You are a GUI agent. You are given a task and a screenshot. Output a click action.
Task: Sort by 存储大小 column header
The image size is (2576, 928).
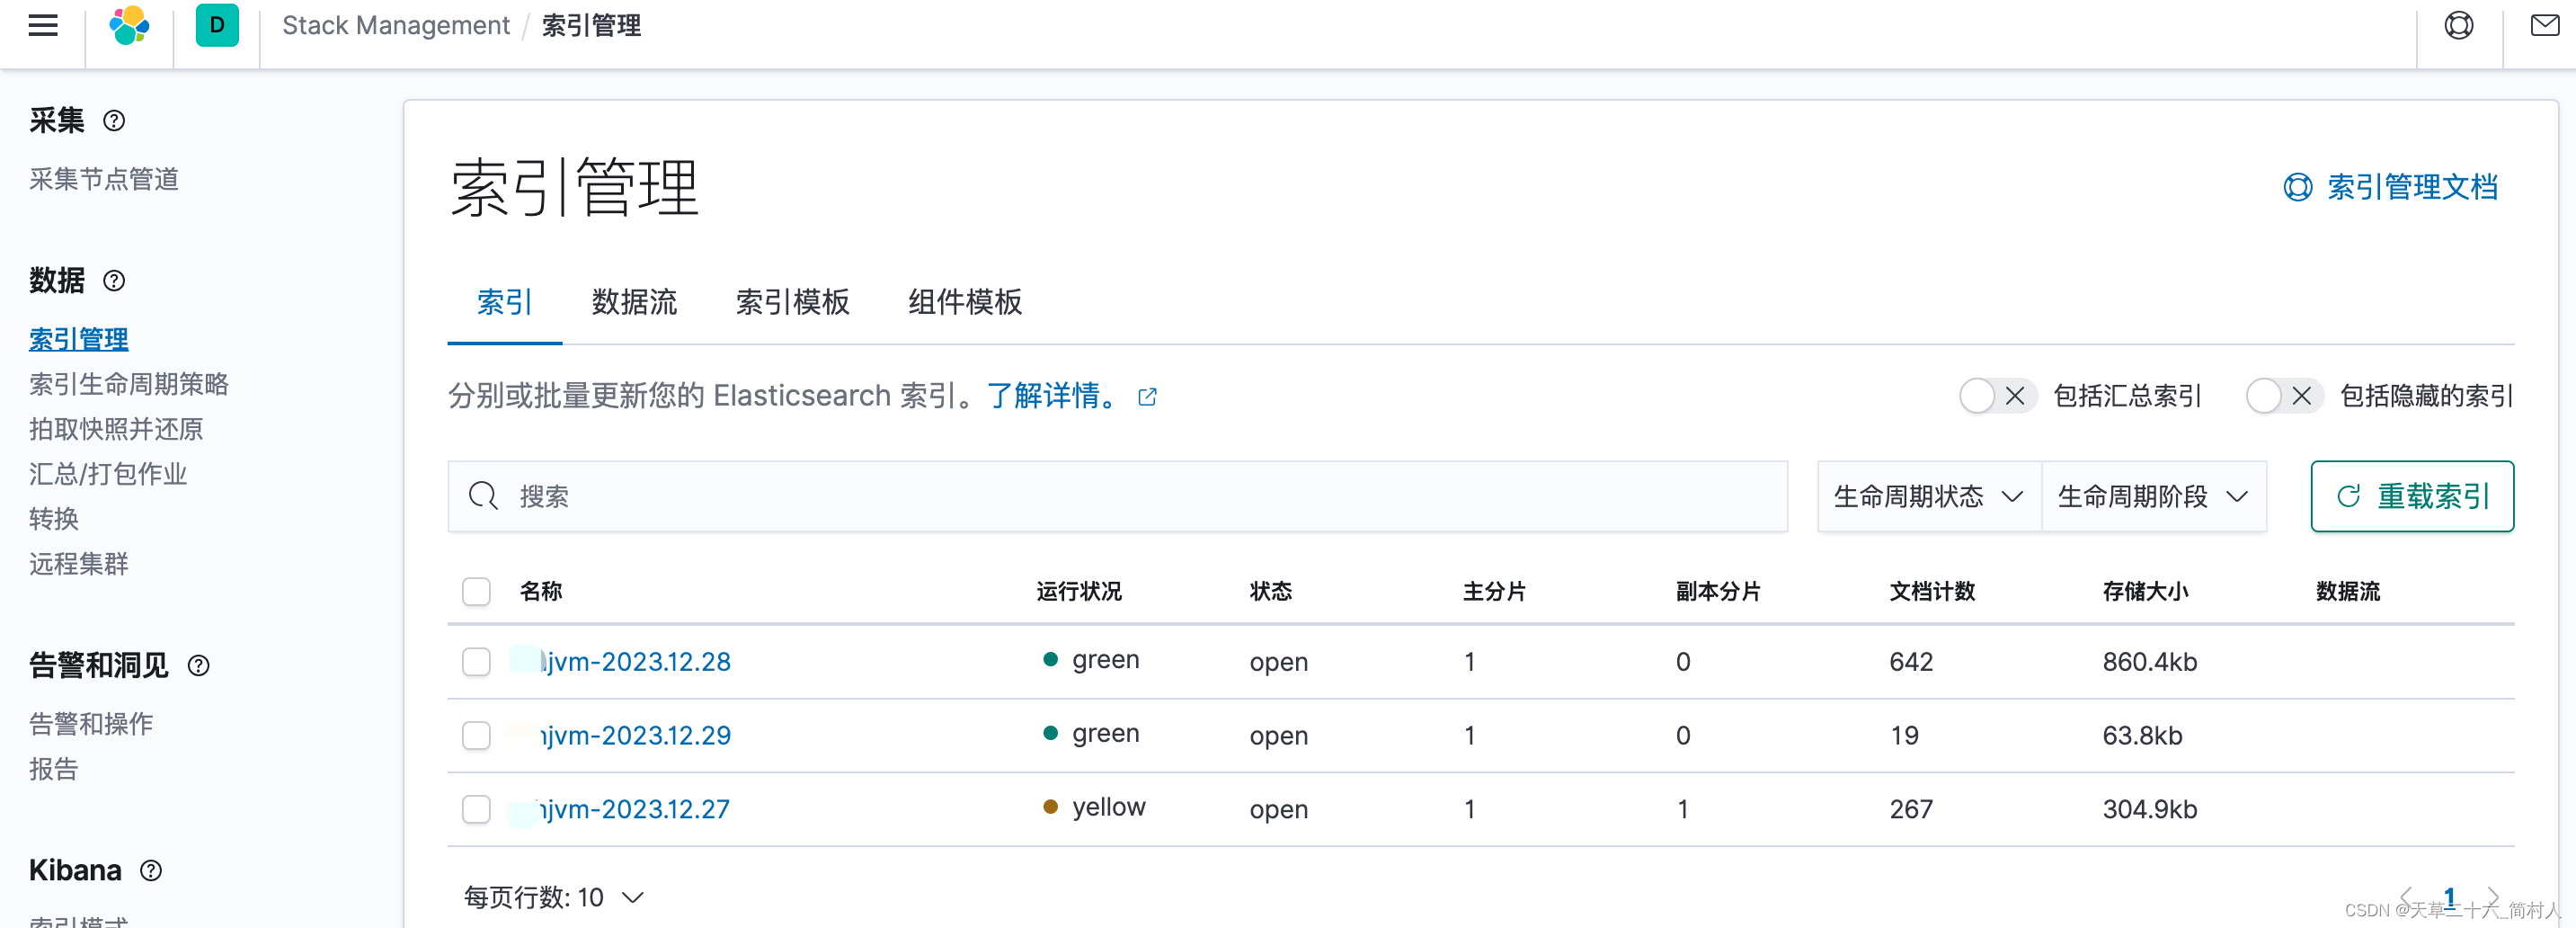[2145, 591]
